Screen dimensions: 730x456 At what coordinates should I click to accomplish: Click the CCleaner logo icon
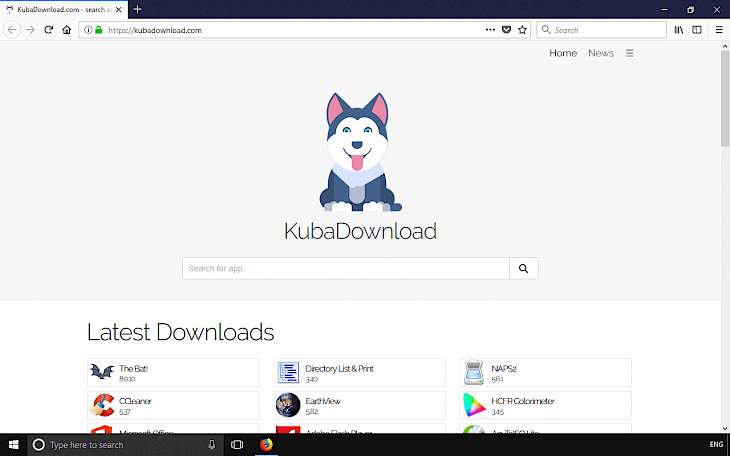pos(102,405)
